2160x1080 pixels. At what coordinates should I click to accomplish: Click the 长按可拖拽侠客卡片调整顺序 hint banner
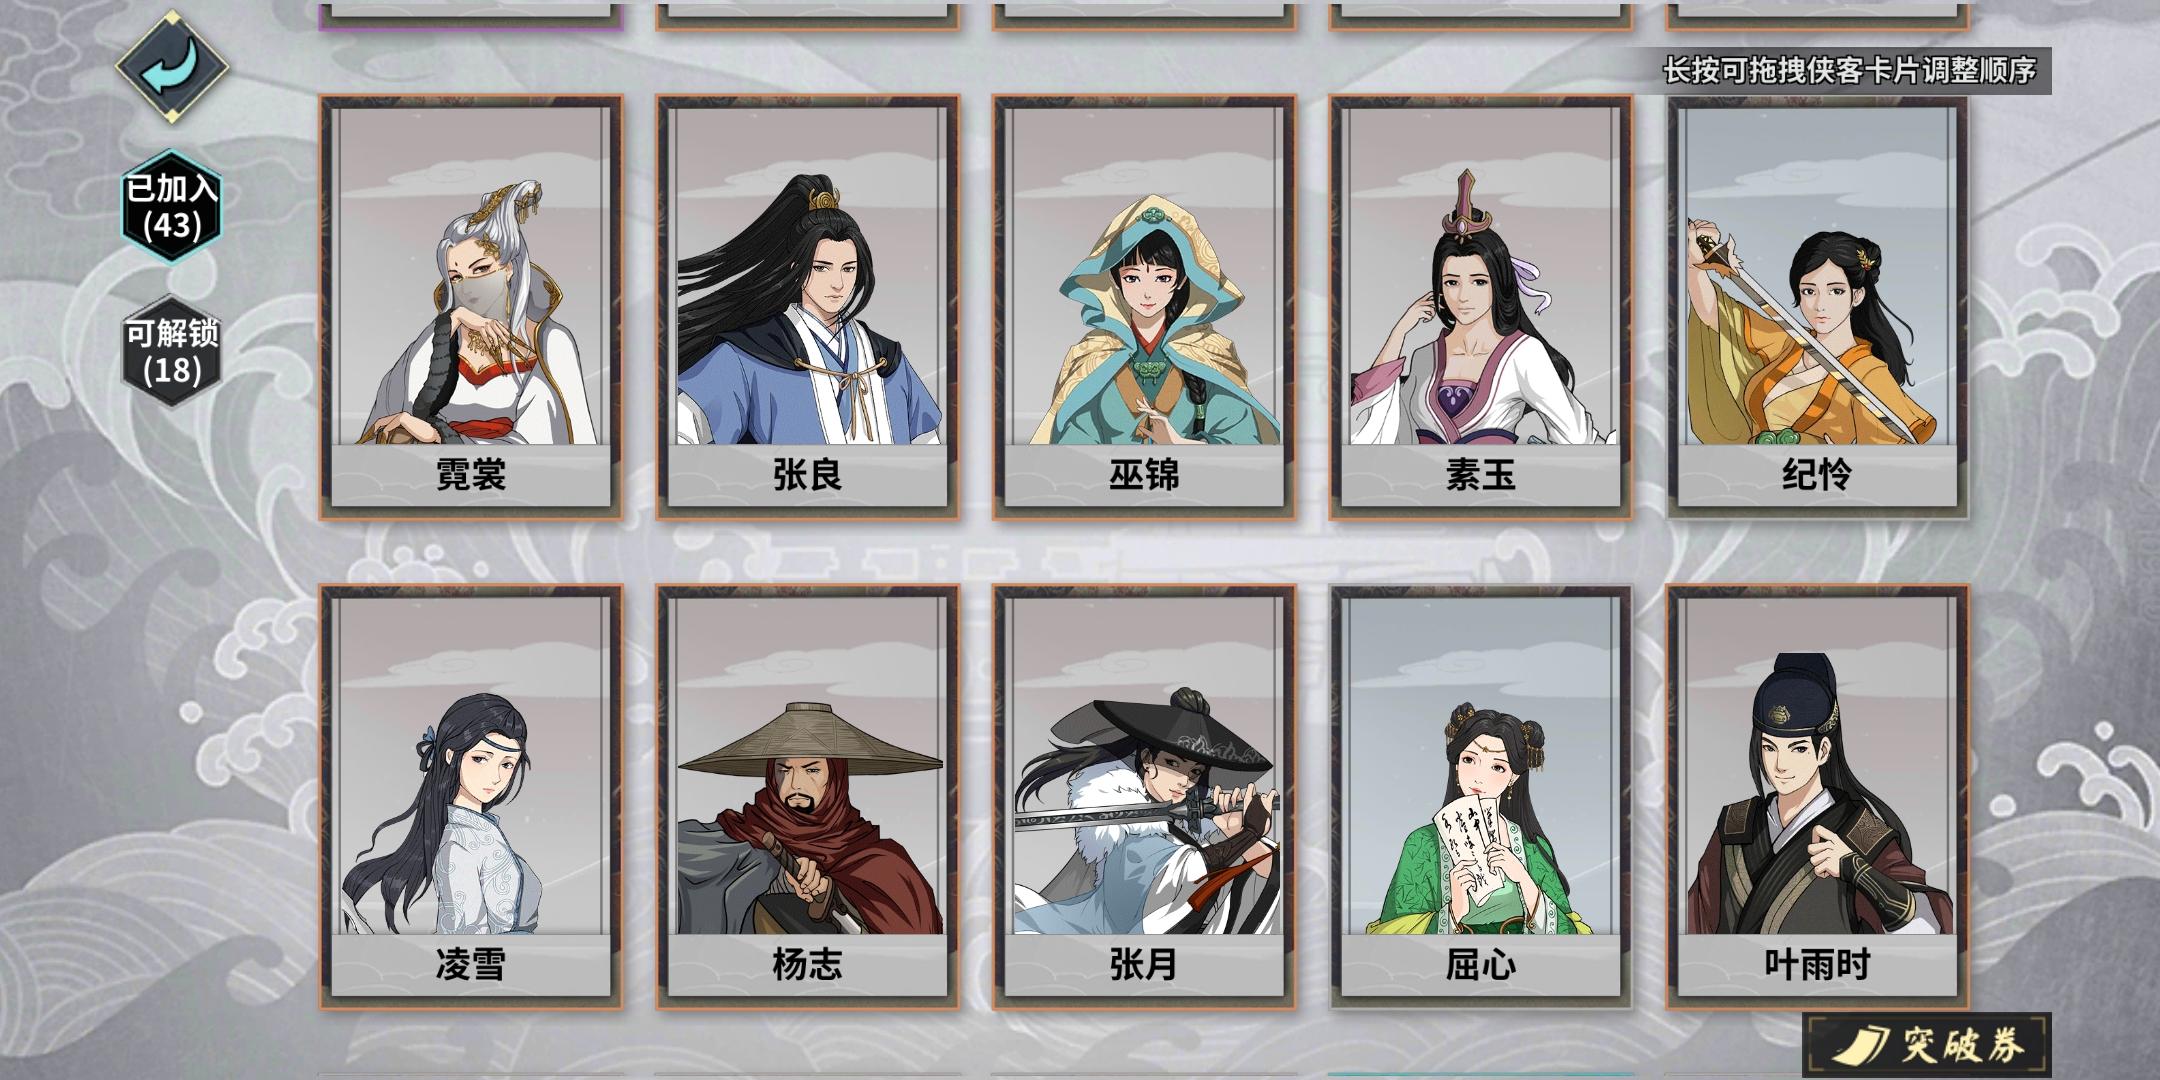(1850, 71)
